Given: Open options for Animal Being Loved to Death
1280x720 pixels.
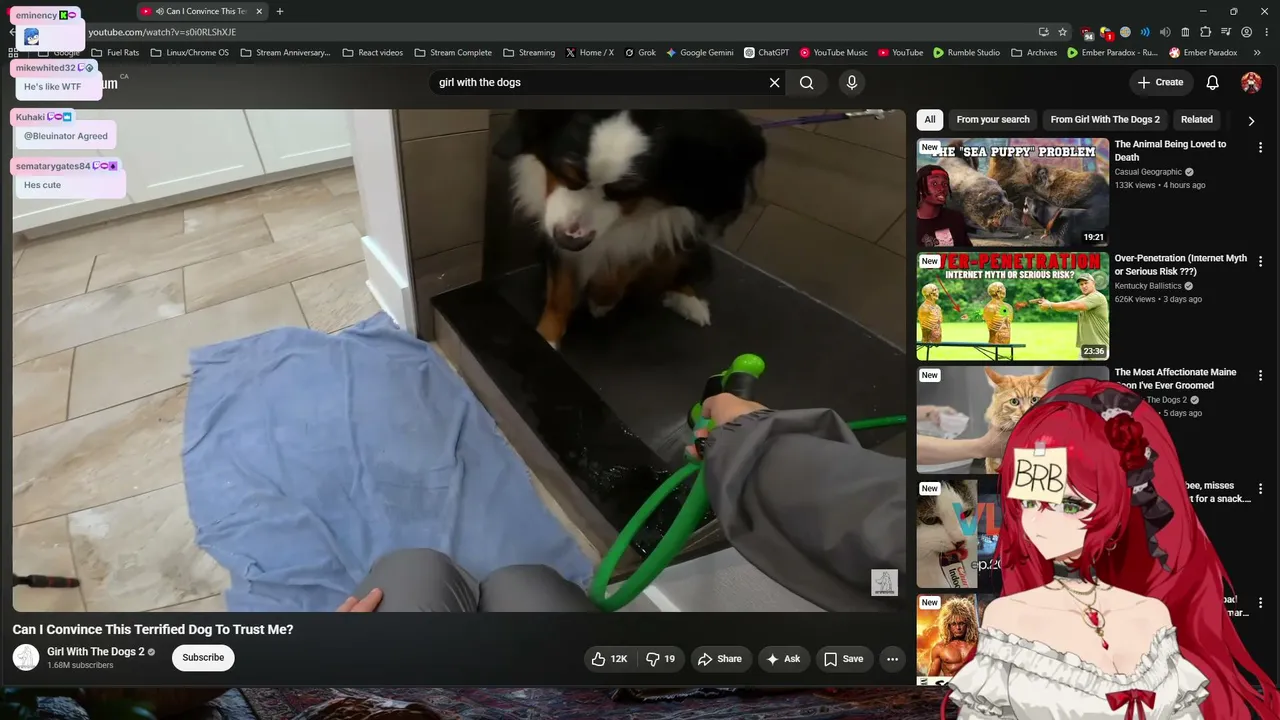Looking at the screenshot, I should point(1260,148).
